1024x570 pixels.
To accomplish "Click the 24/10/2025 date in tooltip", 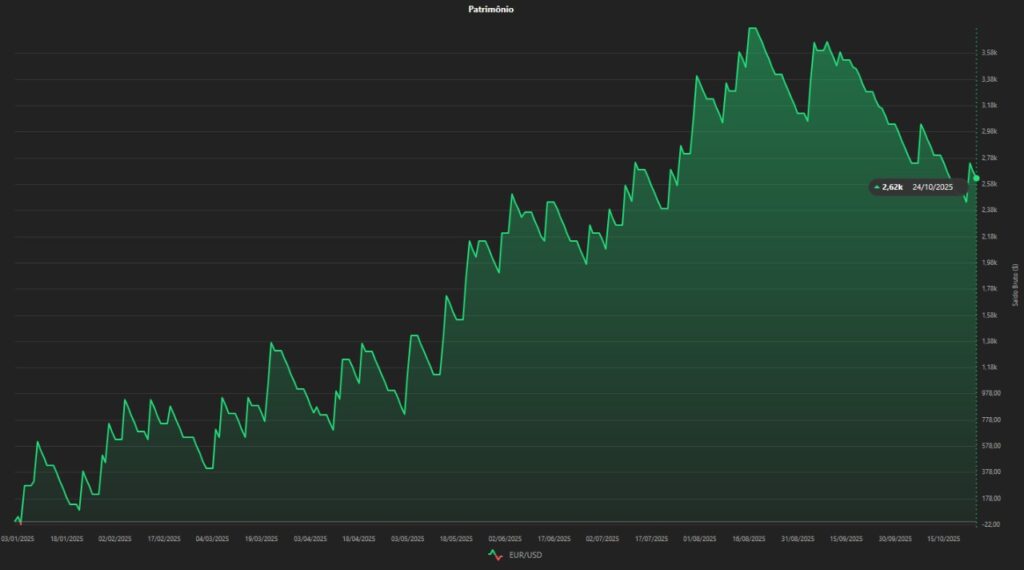I will coord(932,187).
